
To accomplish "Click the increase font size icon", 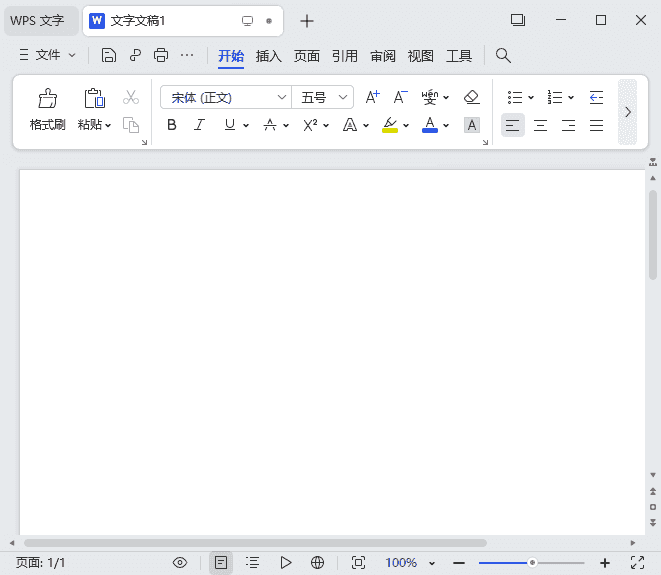I will (372, 97).
